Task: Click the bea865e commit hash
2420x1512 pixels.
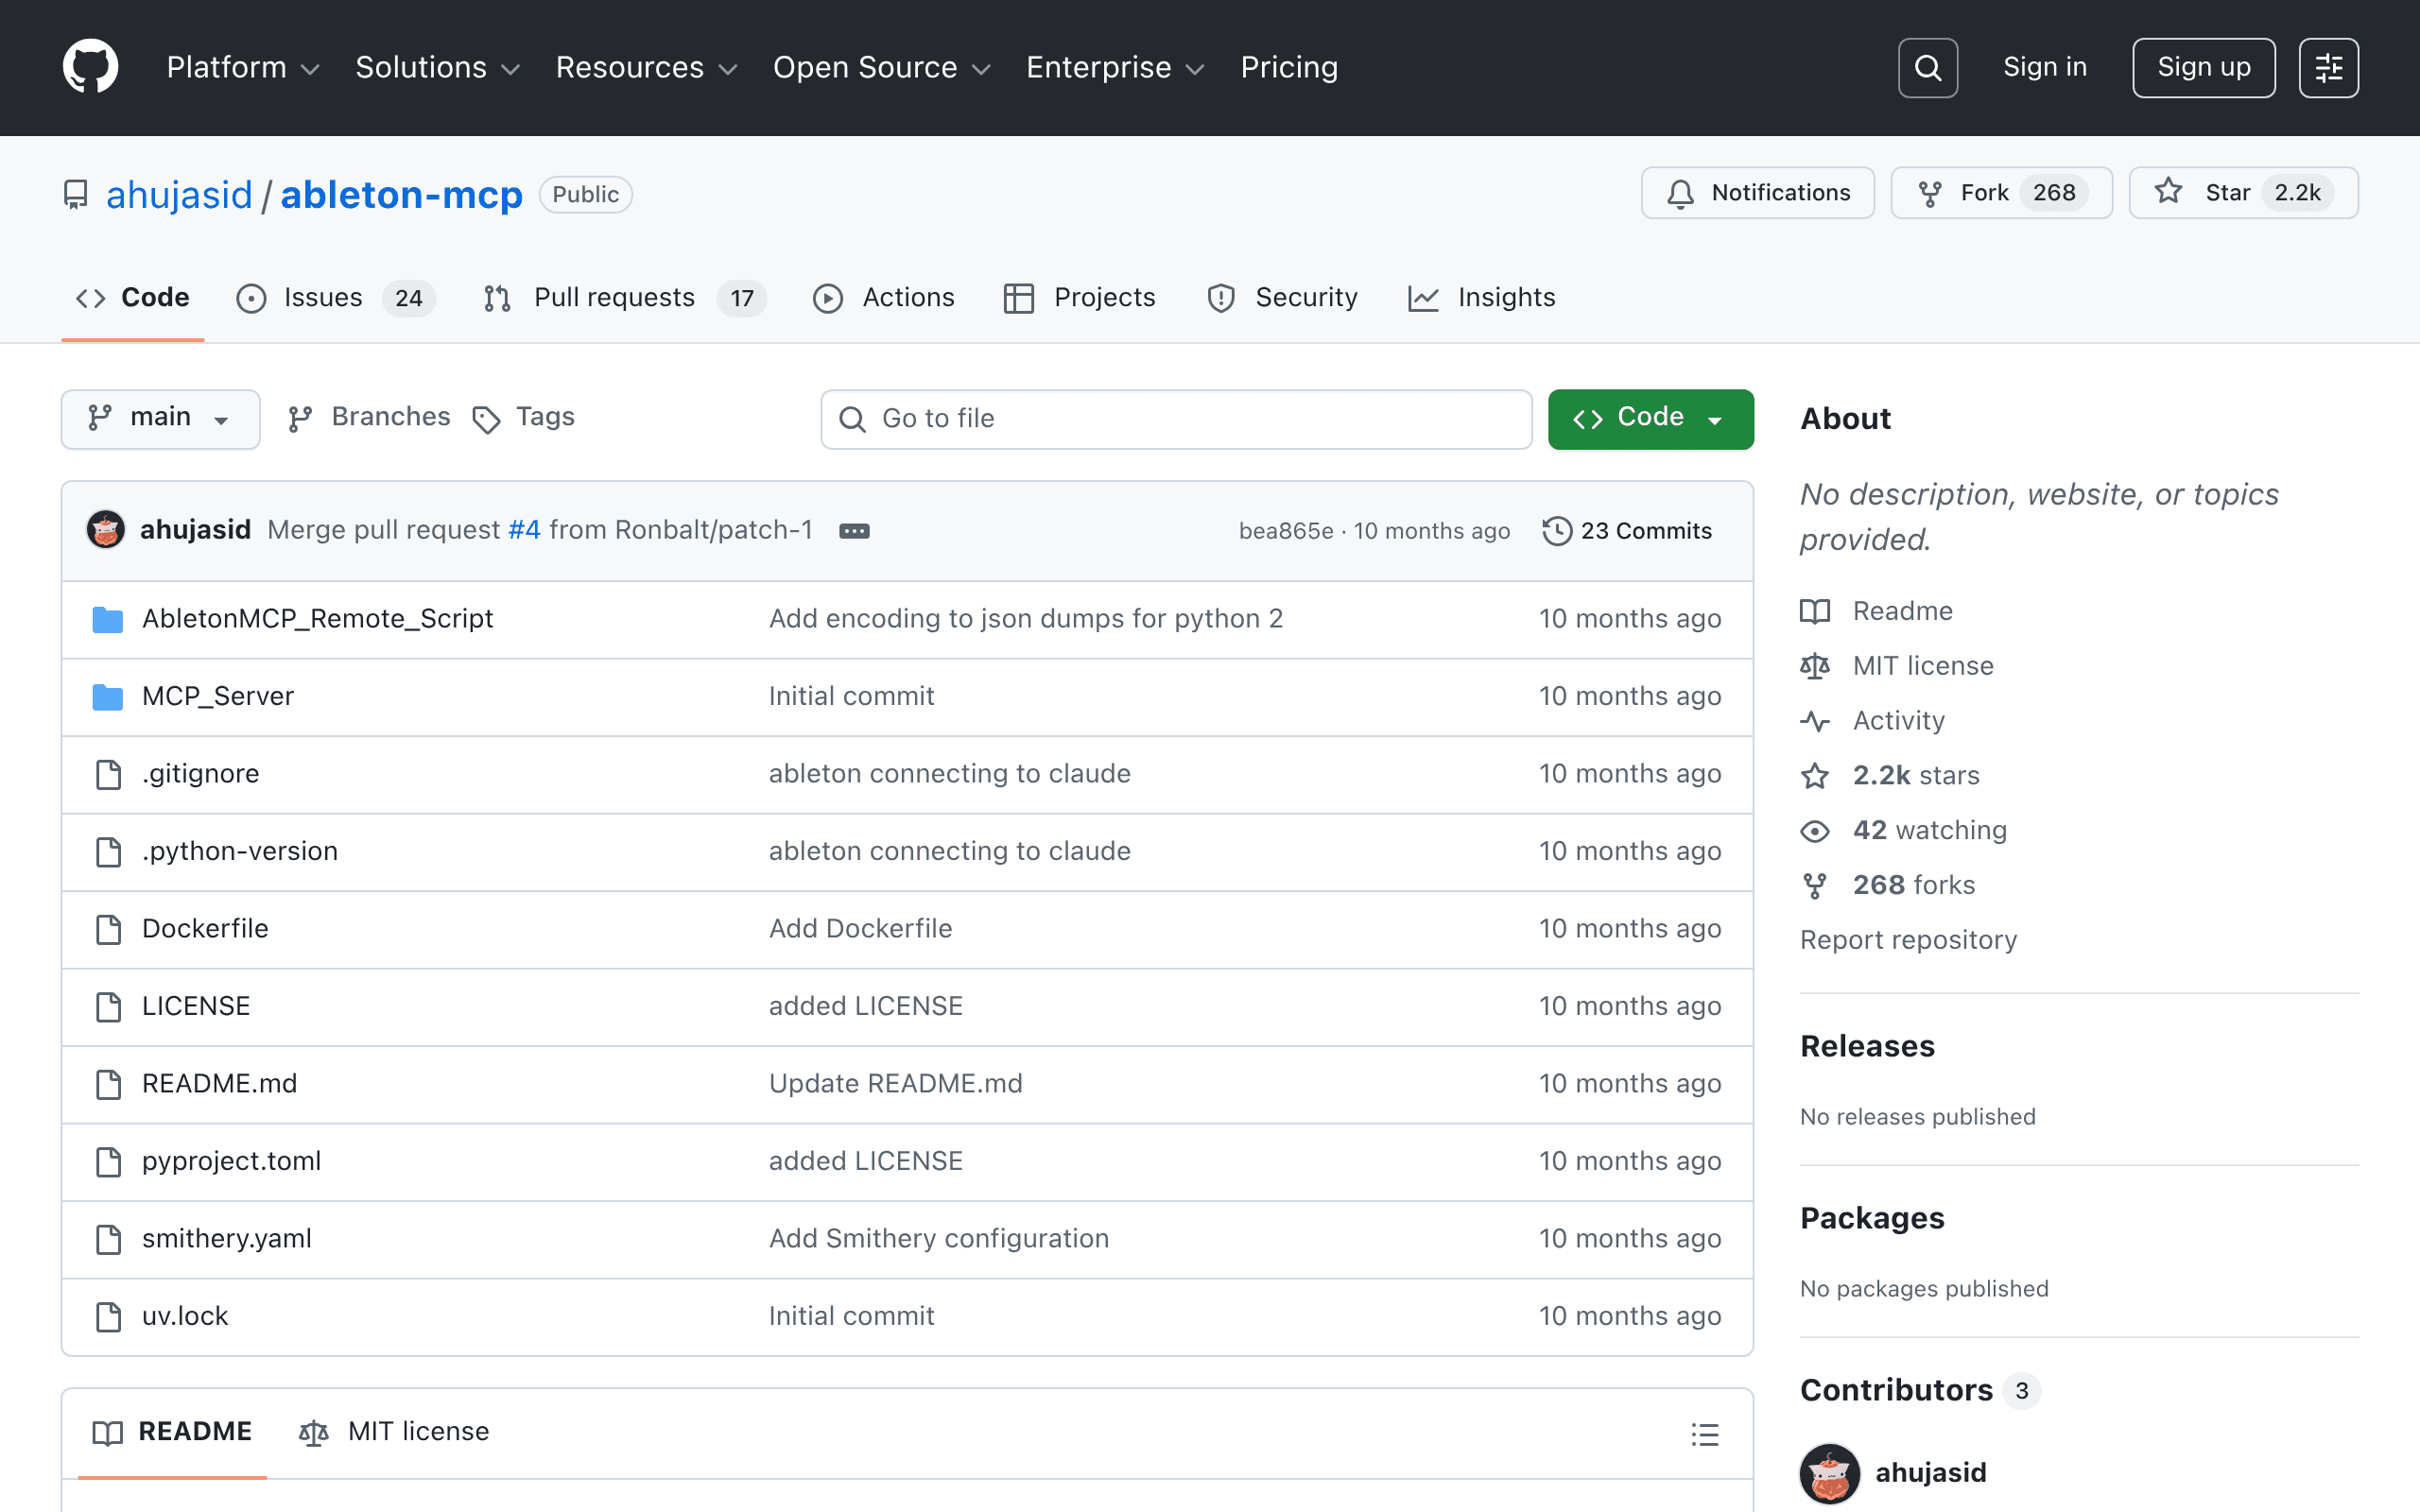Action: click(1285, 531)
